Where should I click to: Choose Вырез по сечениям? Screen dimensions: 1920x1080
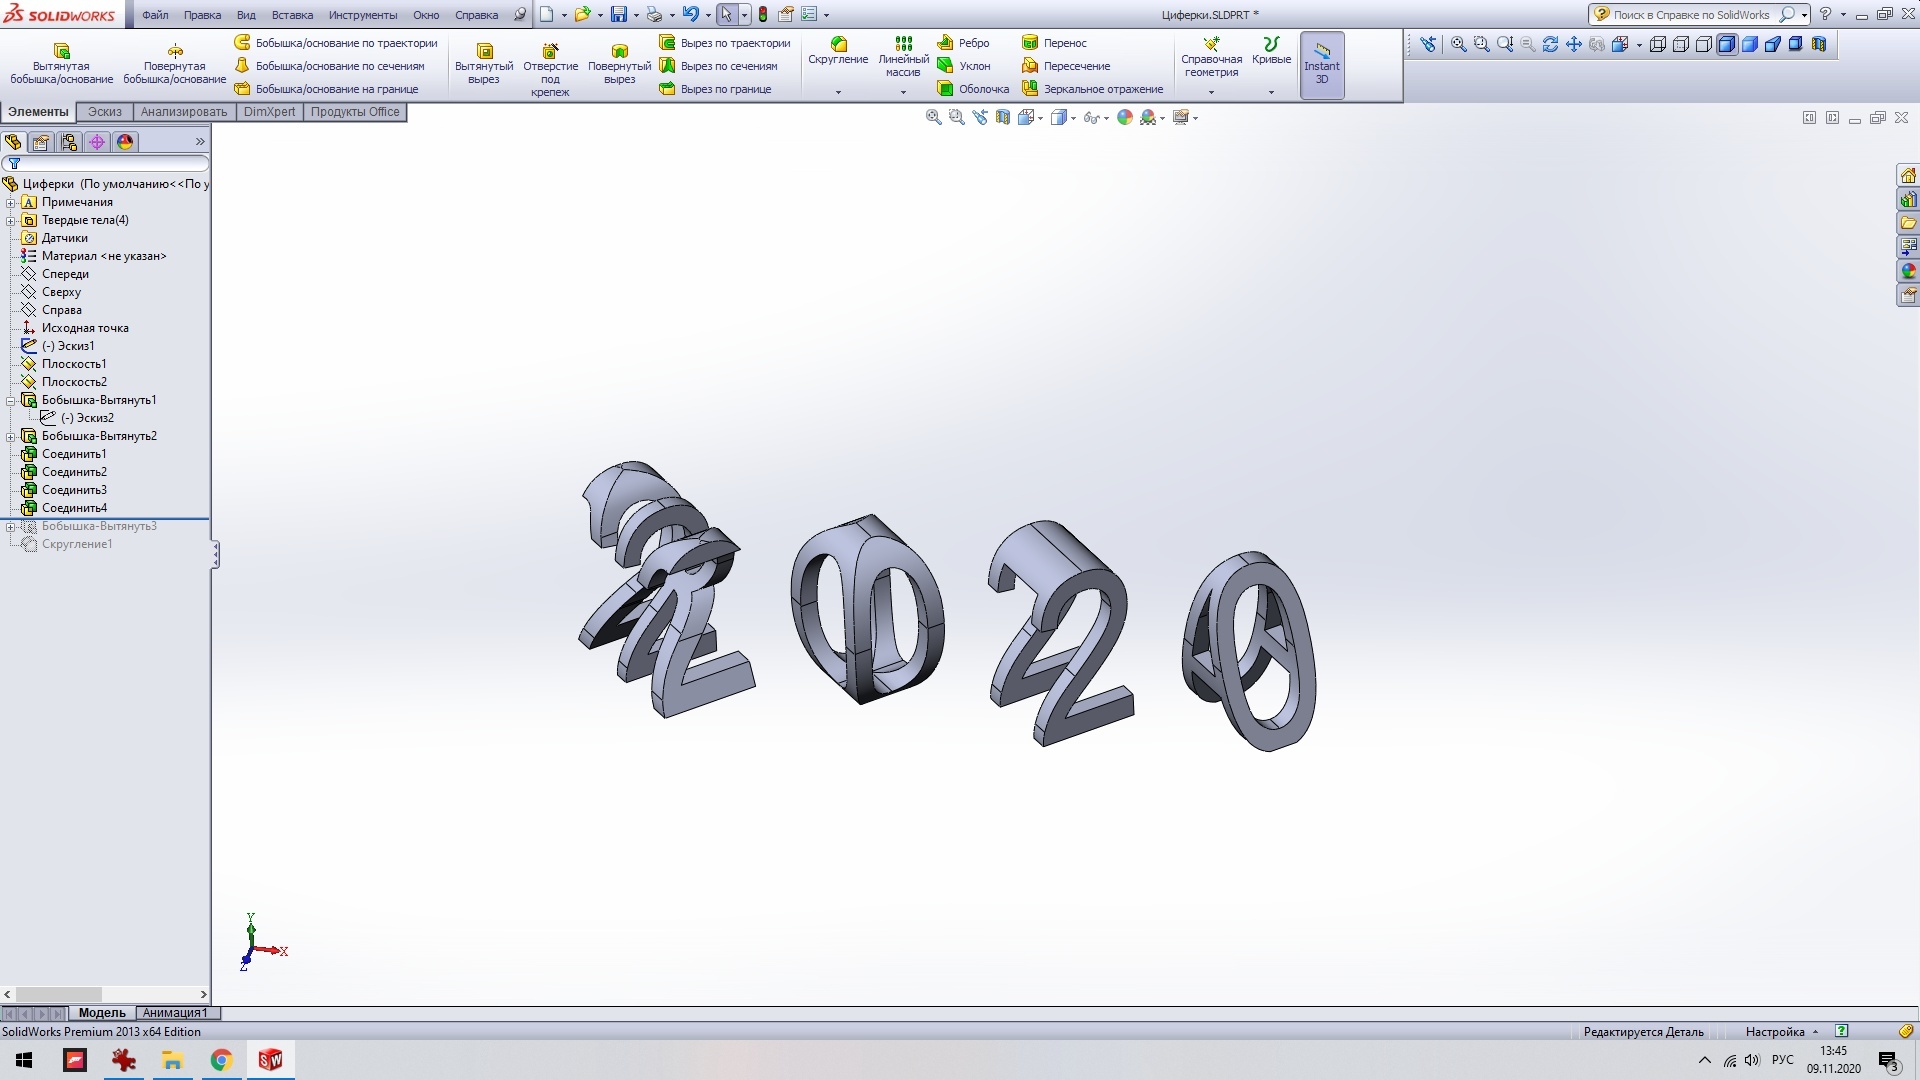719,66
